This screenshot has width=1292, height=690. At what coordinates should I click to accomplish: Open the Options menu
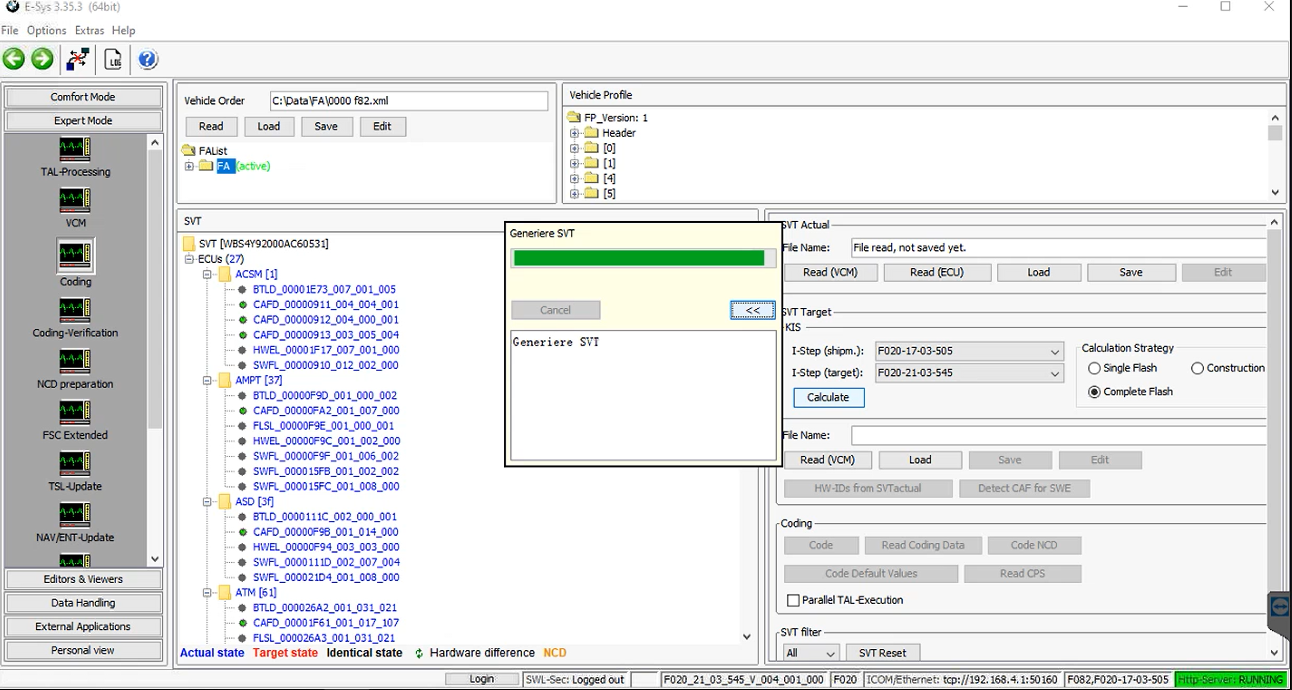click(x=47, y=31)
